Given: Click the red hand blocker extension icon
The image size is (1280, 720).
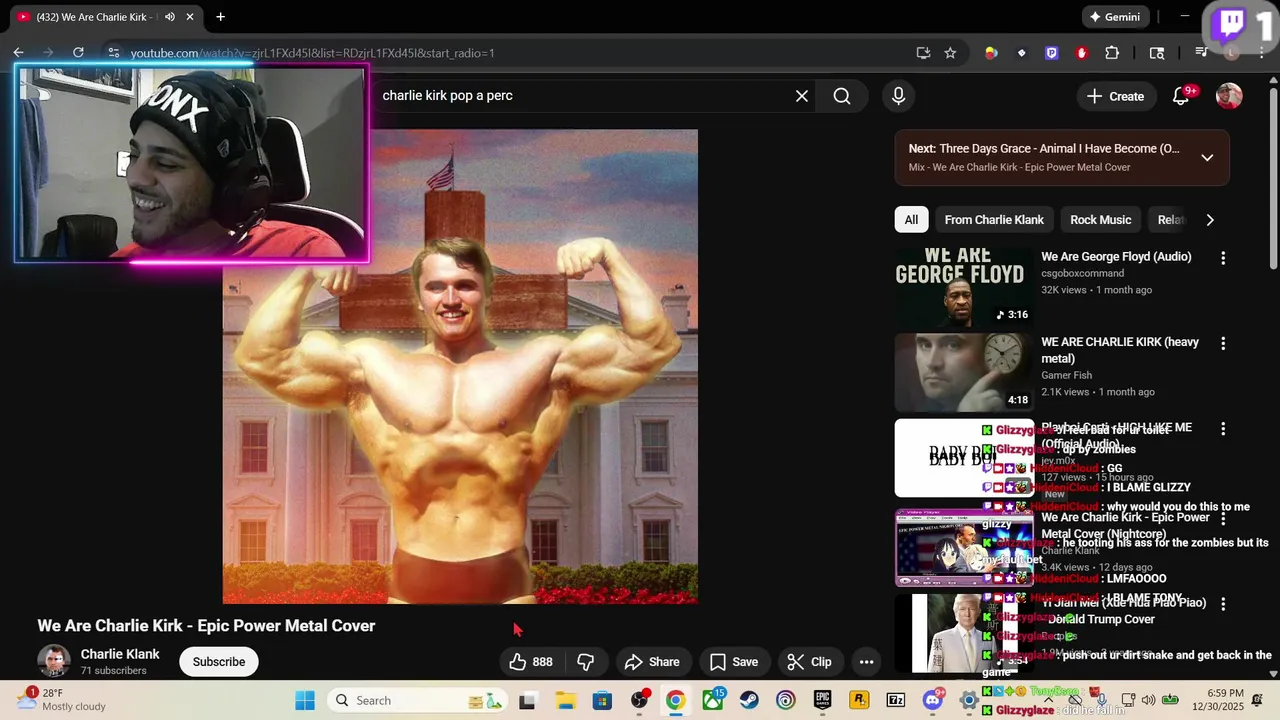Looking at the screenshot, I should click(x=1082, y=53).
